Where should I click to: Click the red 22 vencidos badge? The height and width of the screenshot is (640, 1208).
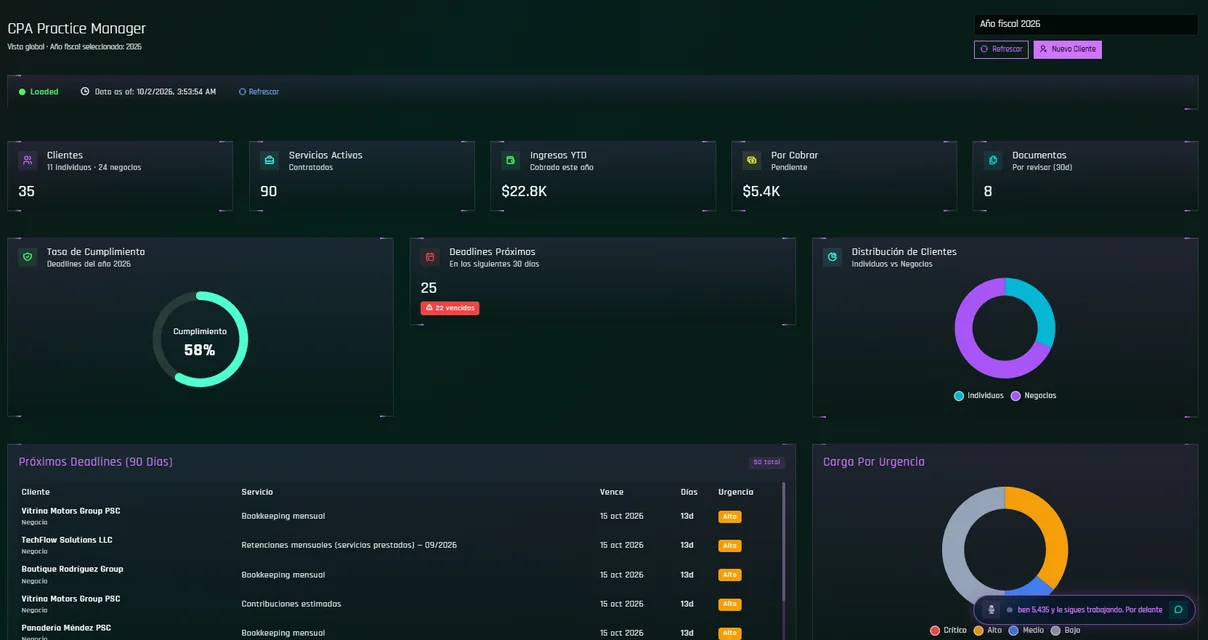tap(450, 308)
